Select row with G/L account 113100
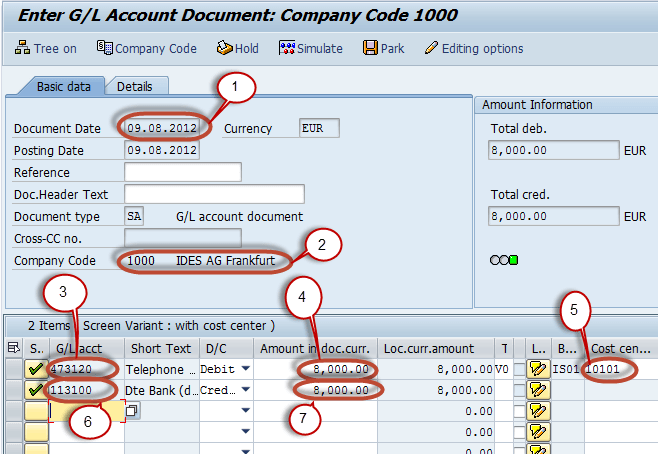Screen dimensions: 658x454 [x=12, y=390]
